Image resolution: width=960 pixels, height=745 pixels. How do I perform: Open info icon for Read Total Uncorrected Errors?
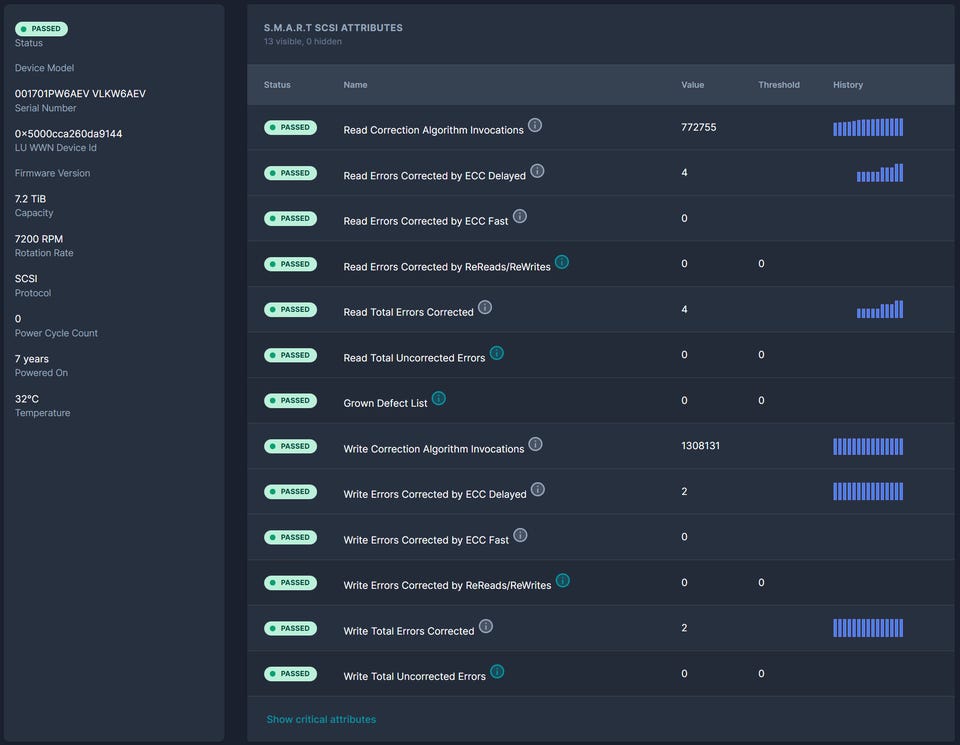coord(497,353)
